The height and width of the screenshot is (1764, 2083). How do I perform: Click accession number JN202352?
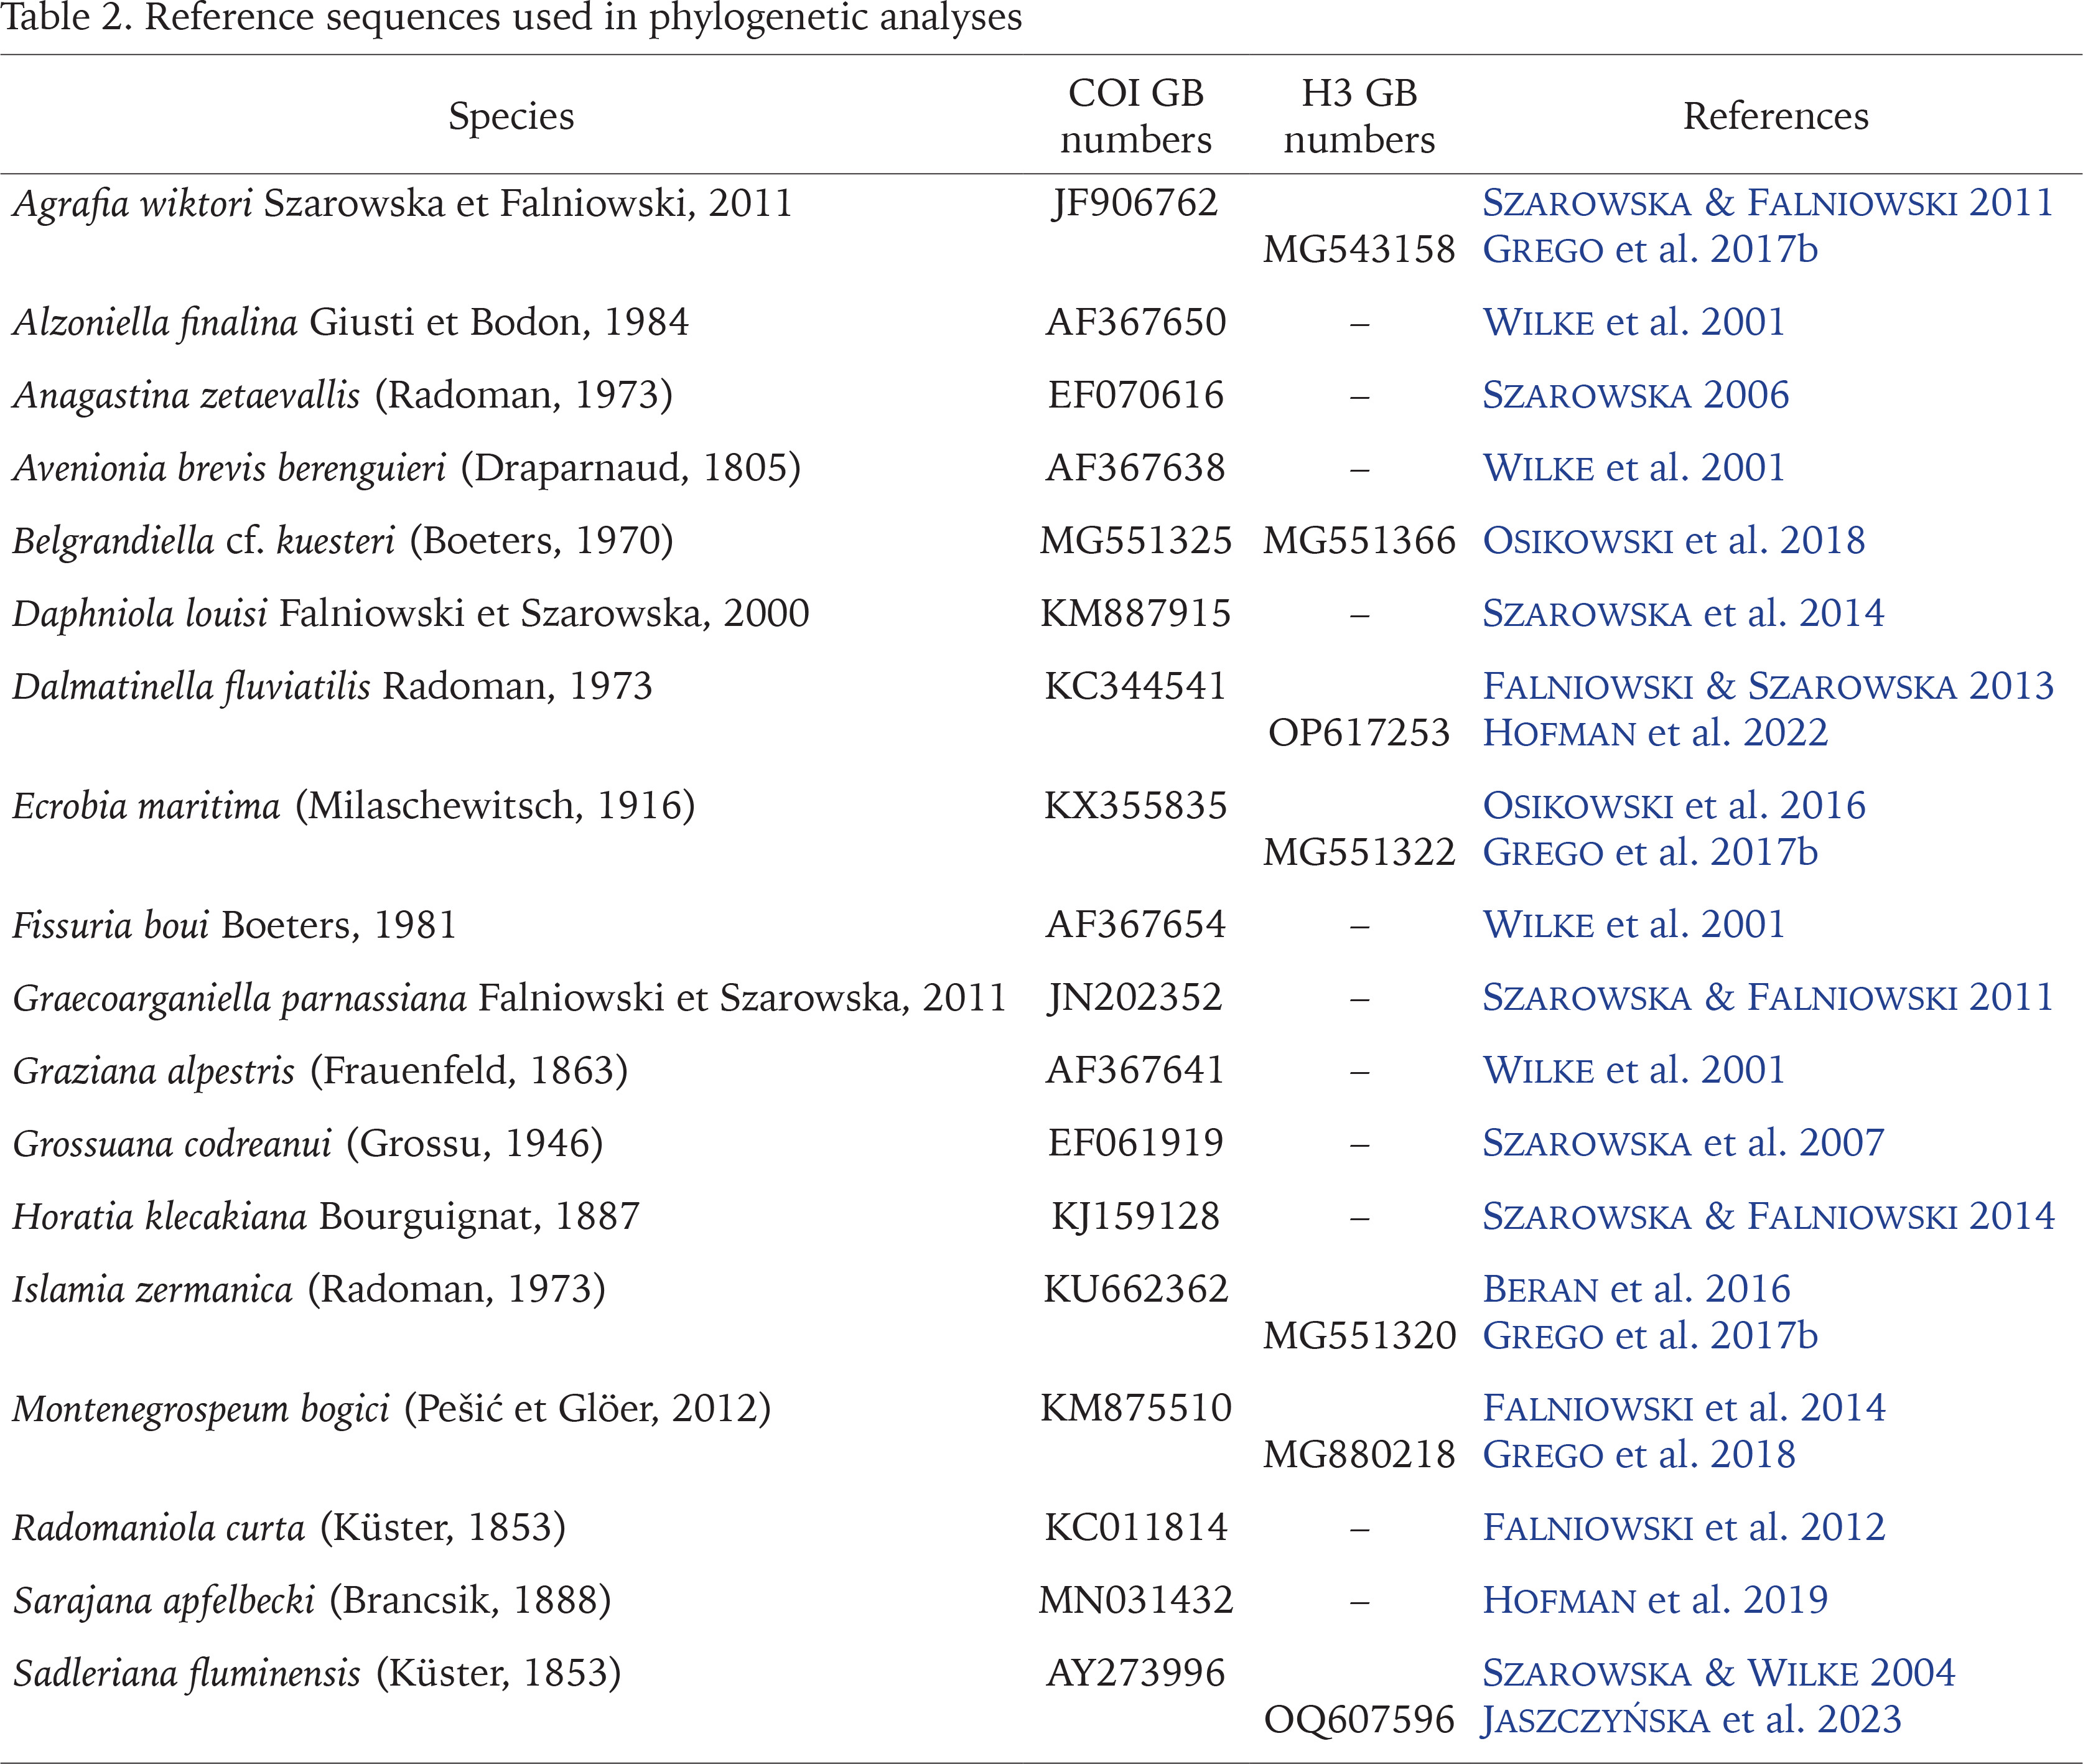pos(1135,997)
